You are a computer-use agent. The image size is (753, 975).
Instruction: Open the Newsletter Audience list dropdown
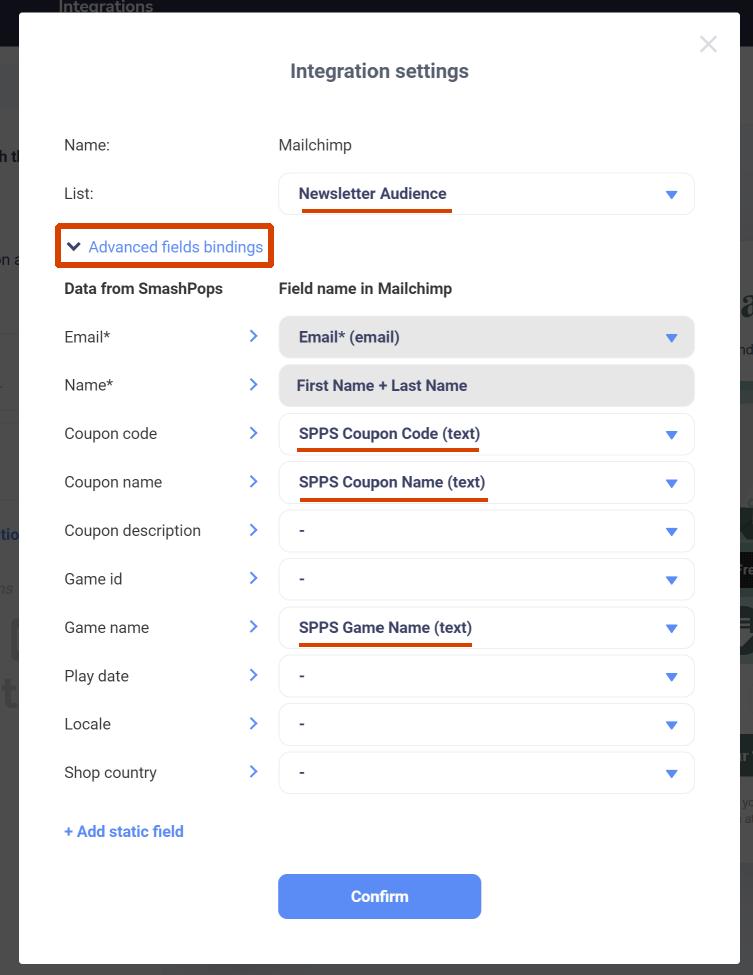[486, 194]
